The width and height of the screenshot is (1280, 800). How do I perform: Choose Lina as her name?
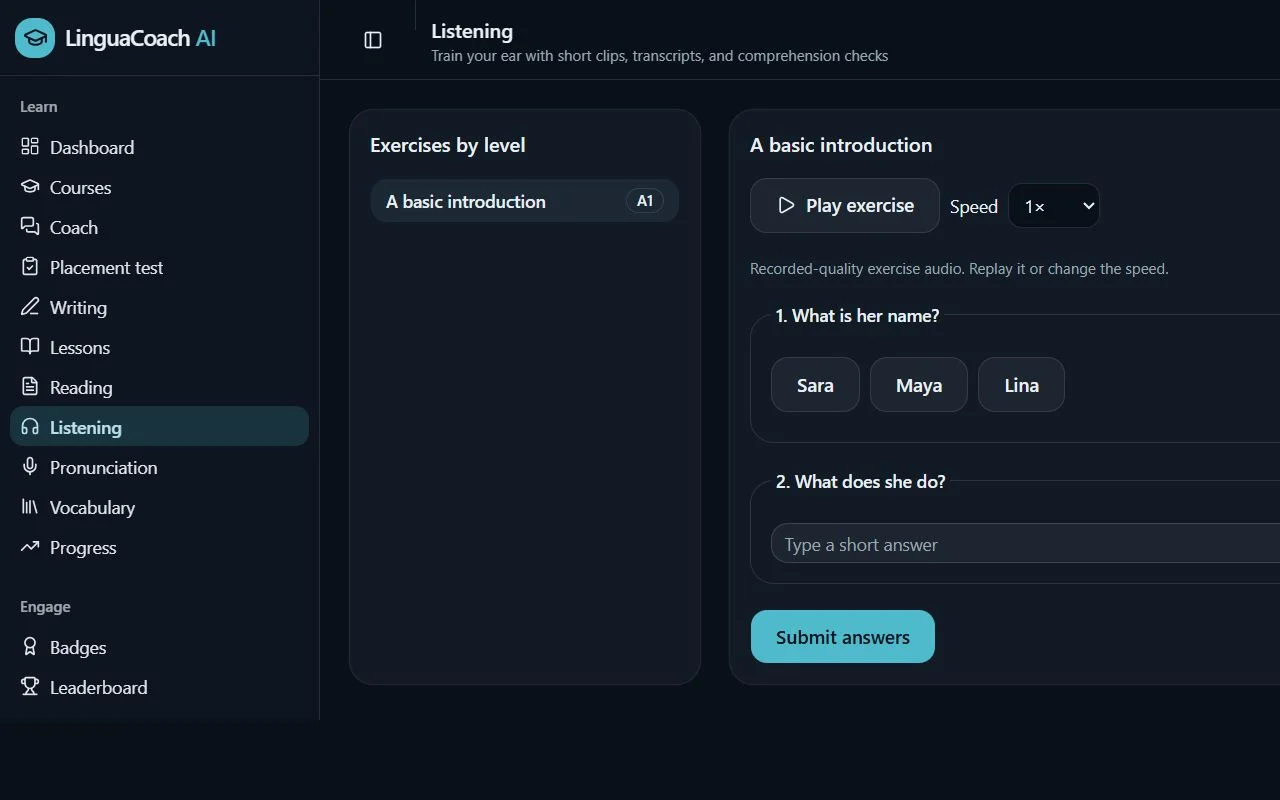click(1021, 385)
